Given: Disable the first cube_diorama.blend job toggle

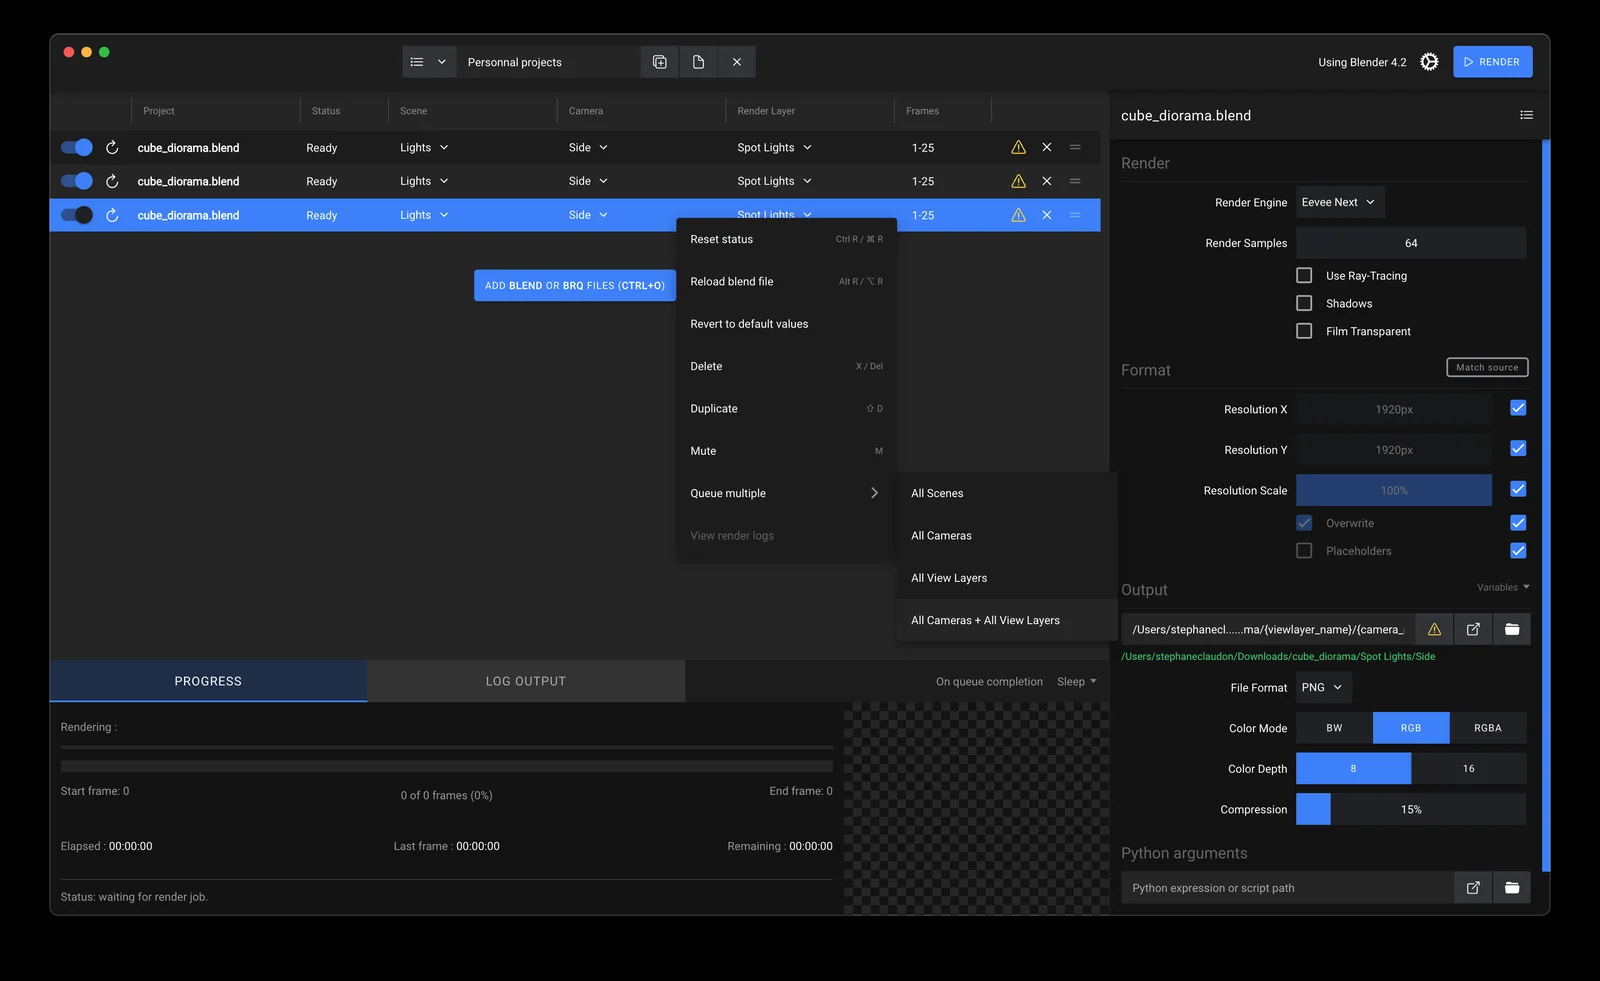Looking at the screenshot, I should tap(75, 147).
